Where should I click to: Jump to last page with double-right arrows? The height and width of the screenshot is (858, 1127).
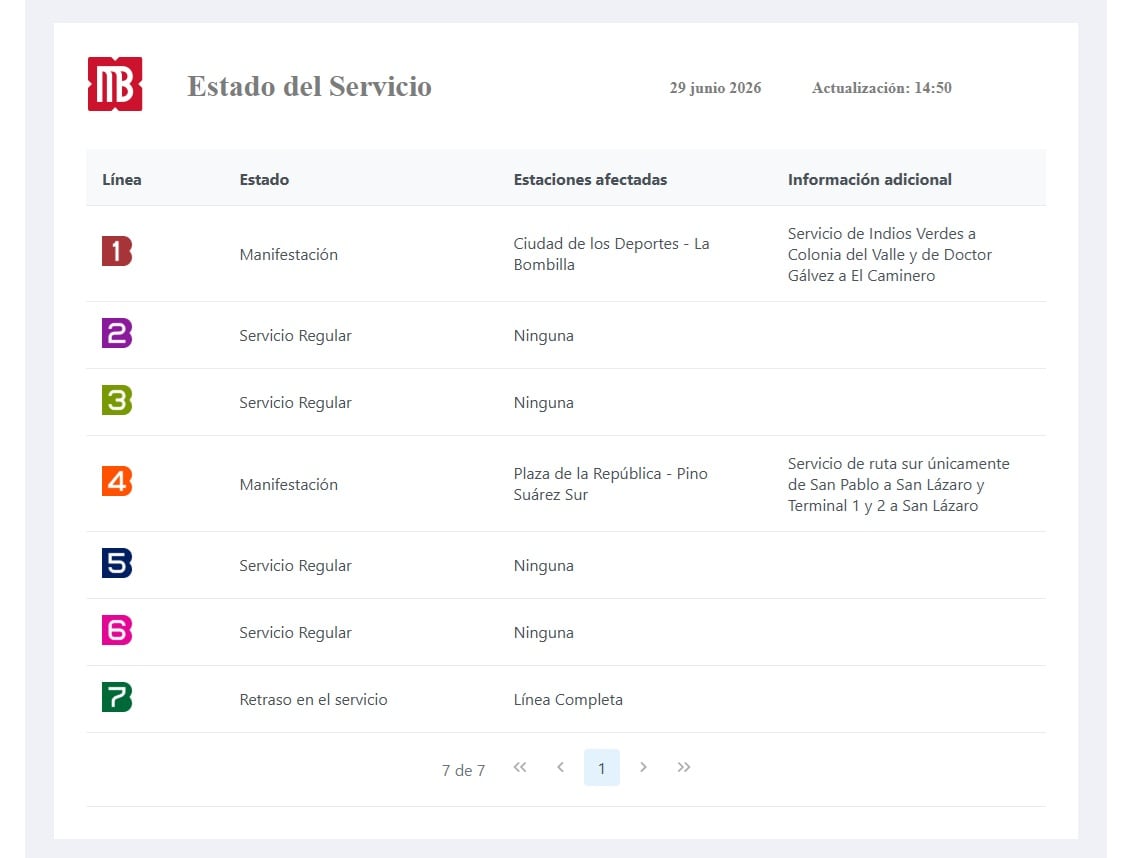point(684,767)
